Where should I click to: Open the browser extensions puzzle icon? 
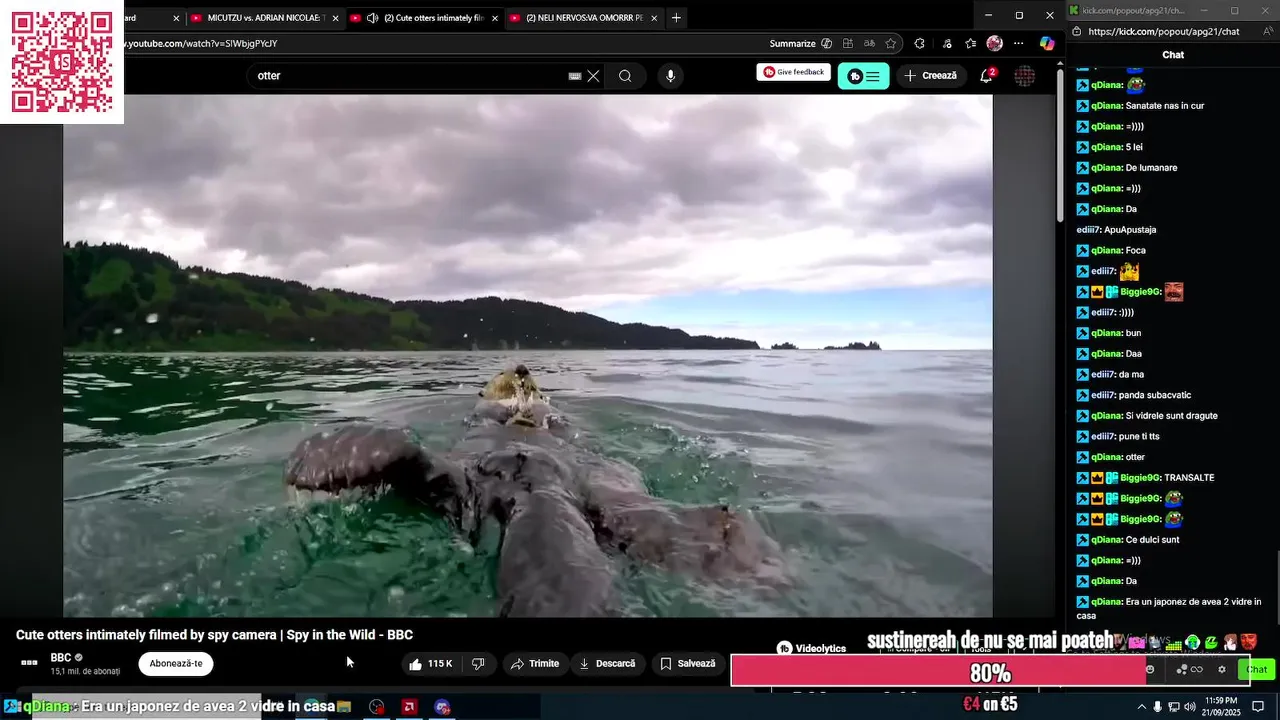click(920, 44)
